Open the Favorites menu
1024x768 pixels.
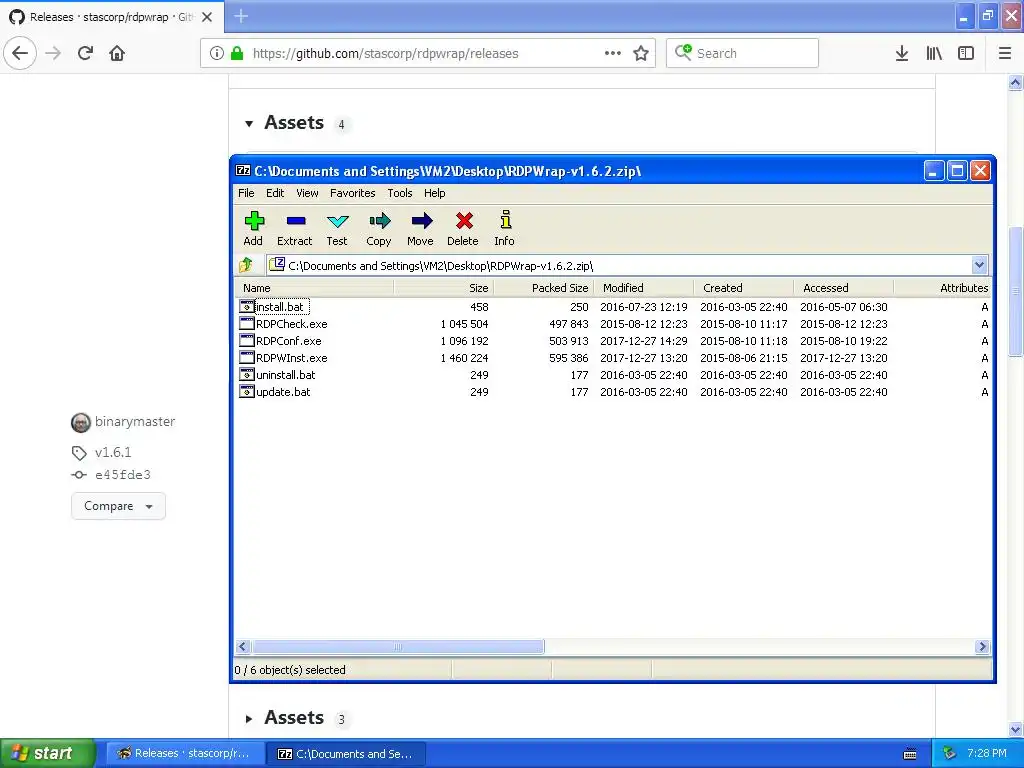[x=353, y=193]
